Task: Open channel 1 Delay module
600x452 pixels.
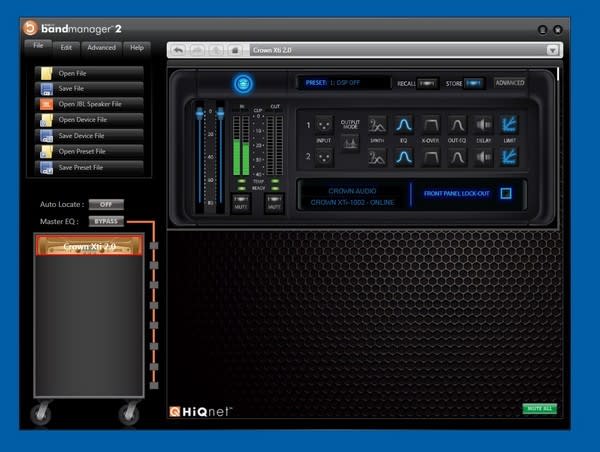Action: pyautogui.click(x=483, y=125)
